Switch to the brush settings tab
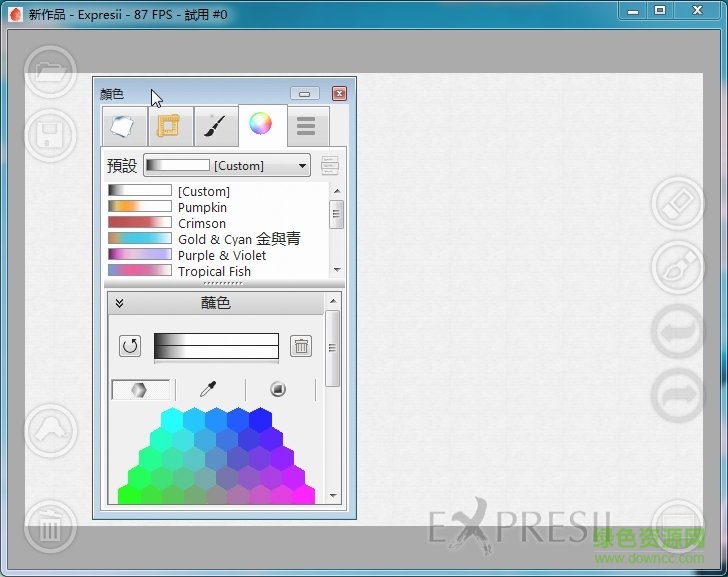Screen dimensions: 728x577 [215, 126]
